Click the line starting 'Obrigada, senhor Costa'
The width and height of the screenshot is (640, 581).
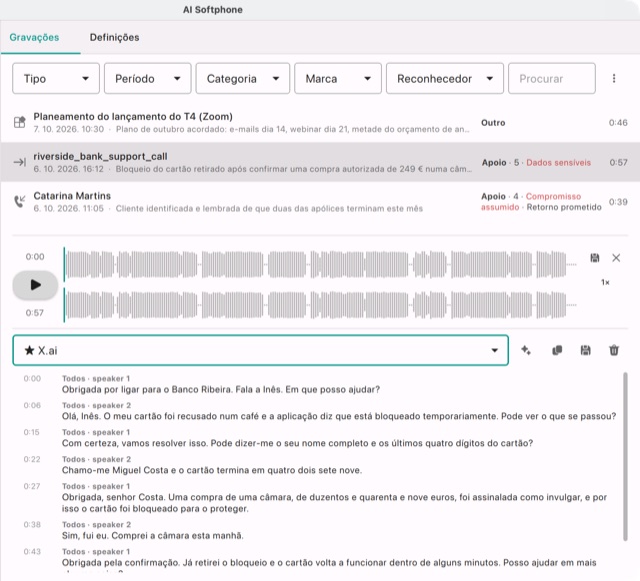click(x=334, y=503)
